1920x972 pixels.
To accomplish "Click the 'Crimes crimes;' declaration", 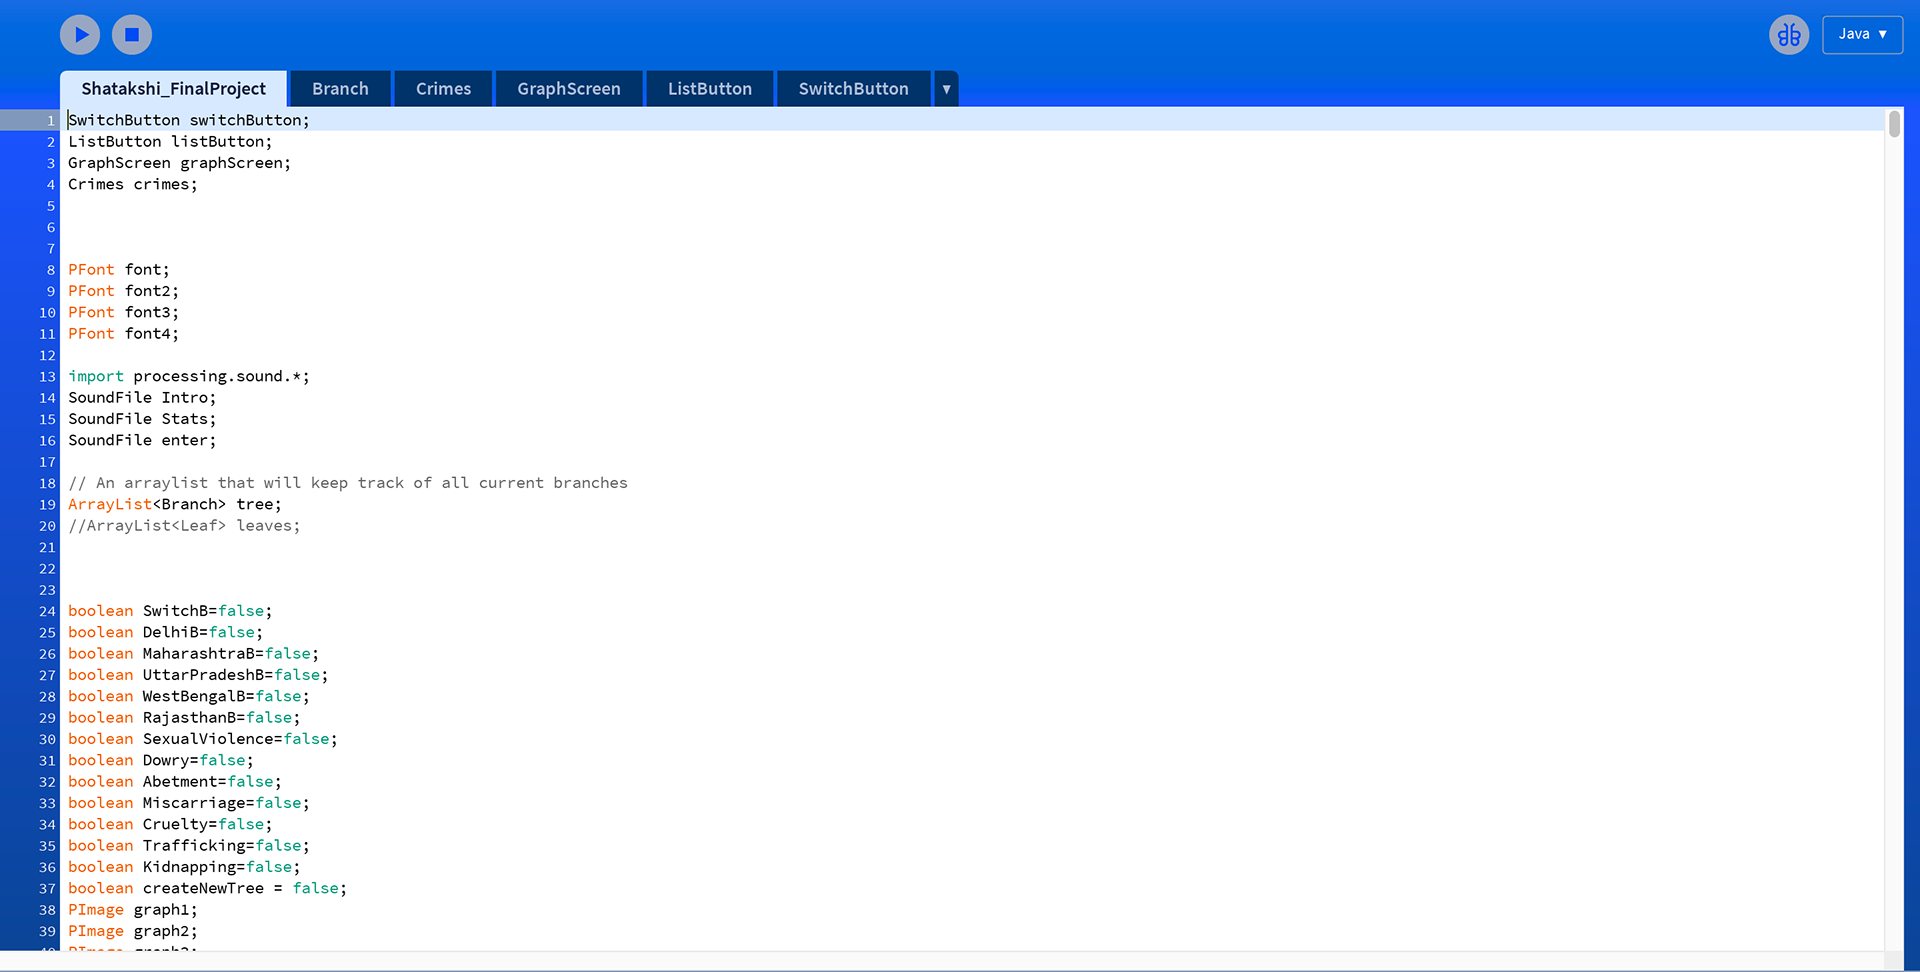I will (x=133, y=184).
